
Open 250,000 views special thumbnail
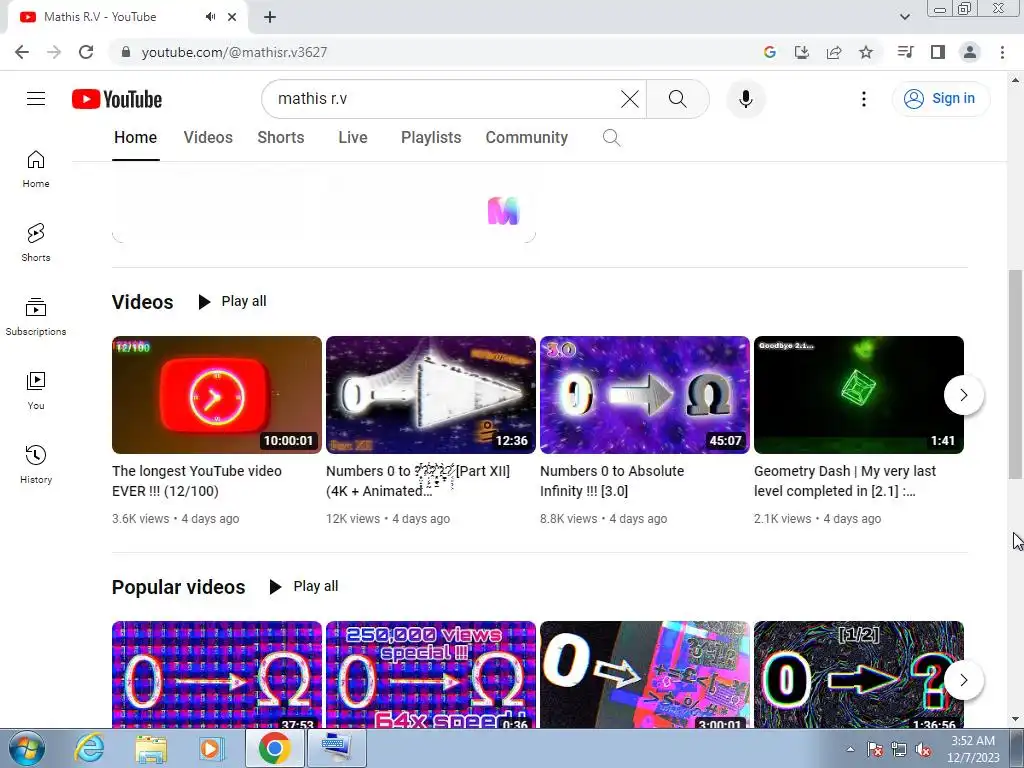pyautogui.click(x=431, y=675)
